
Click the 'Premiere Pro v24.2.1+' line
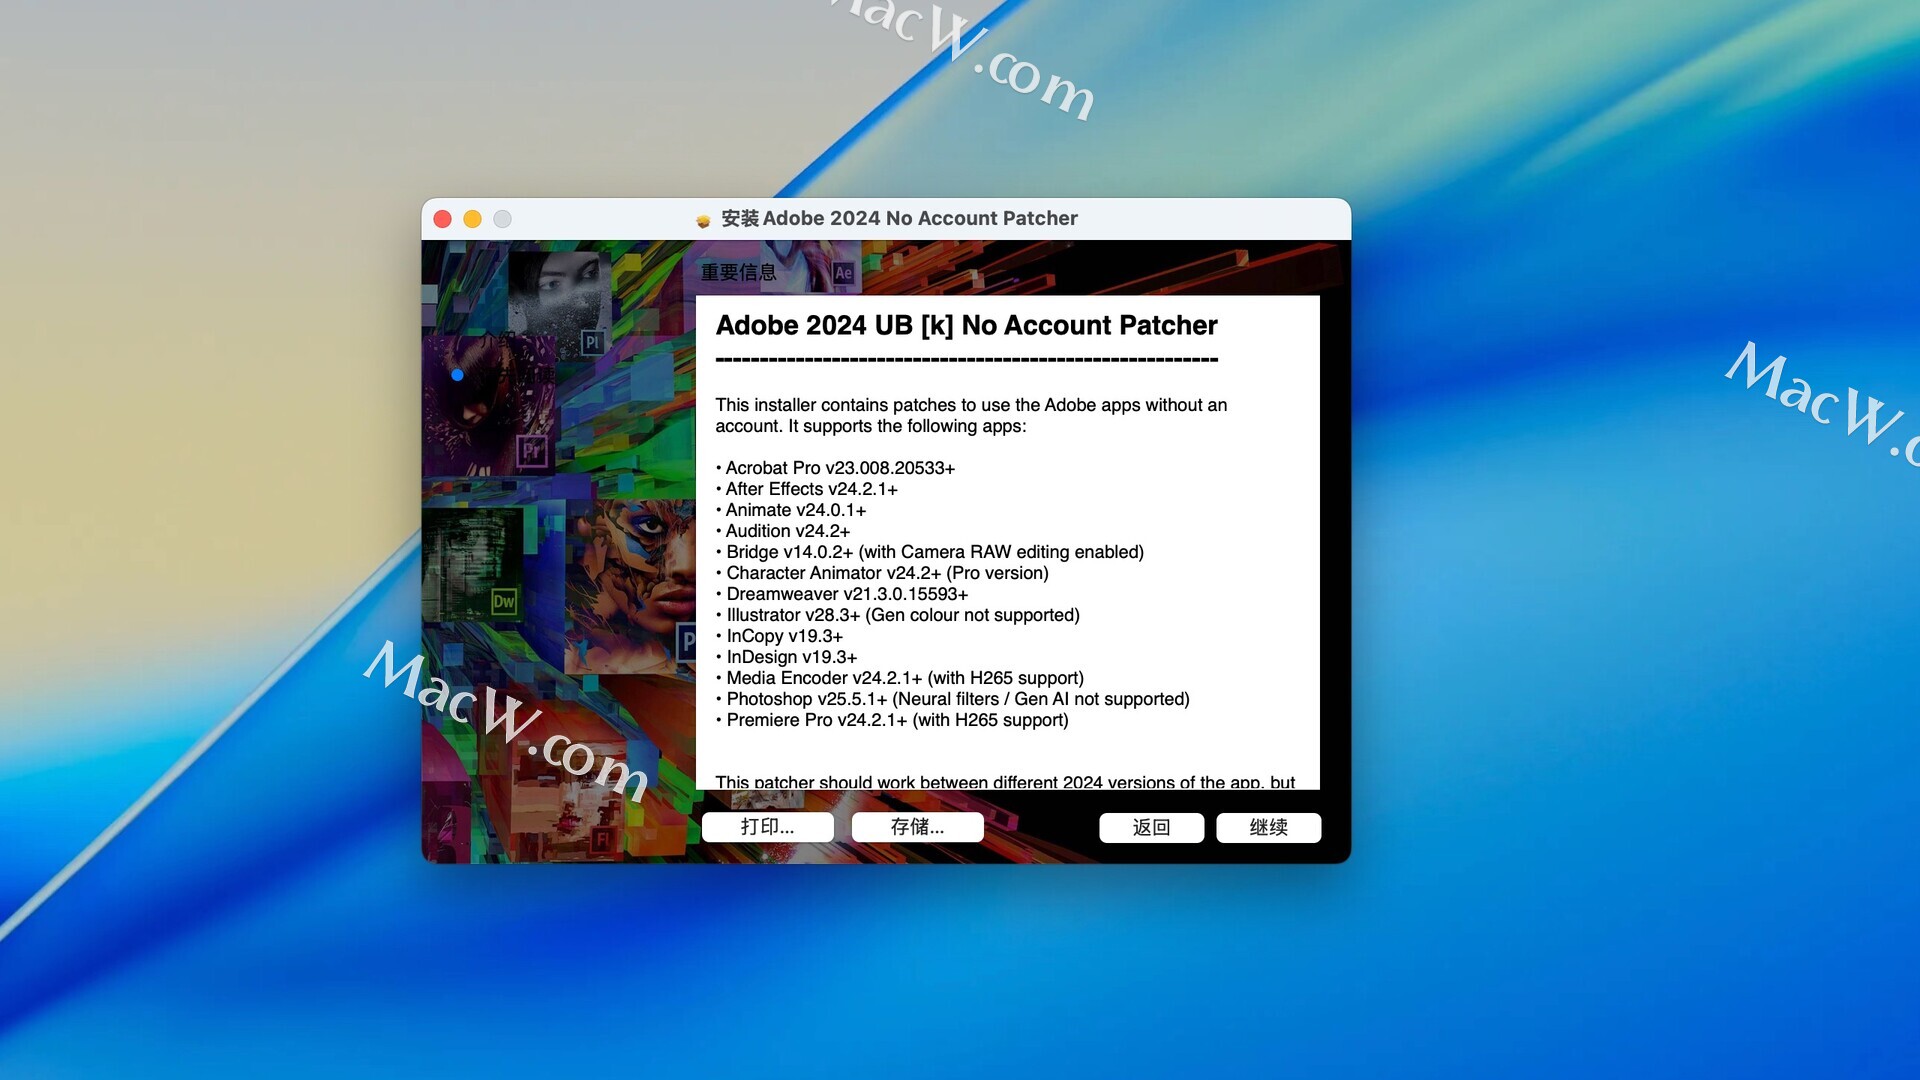coord(892,720)
